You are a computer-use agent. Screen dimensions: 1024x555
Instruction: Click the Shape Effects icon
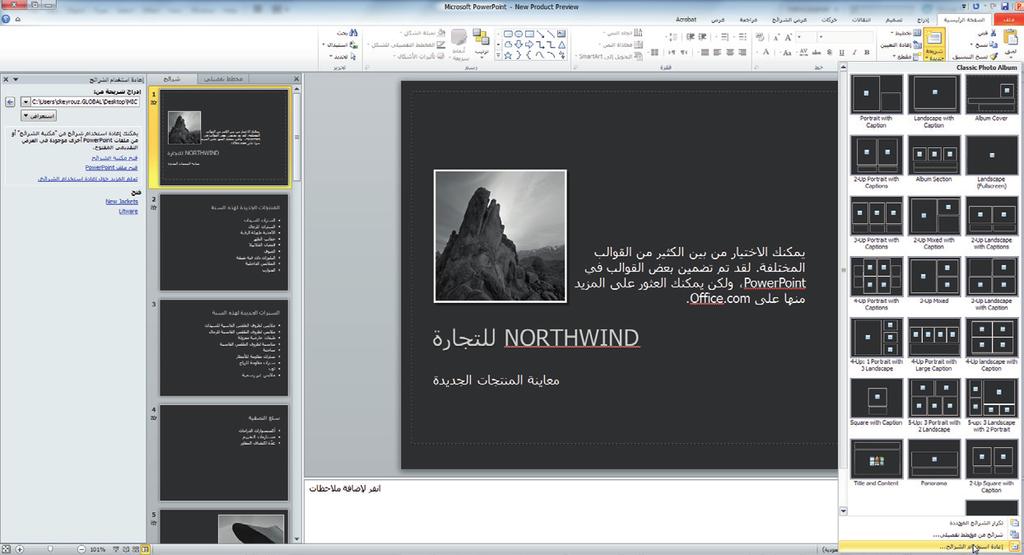pos(441,56)
